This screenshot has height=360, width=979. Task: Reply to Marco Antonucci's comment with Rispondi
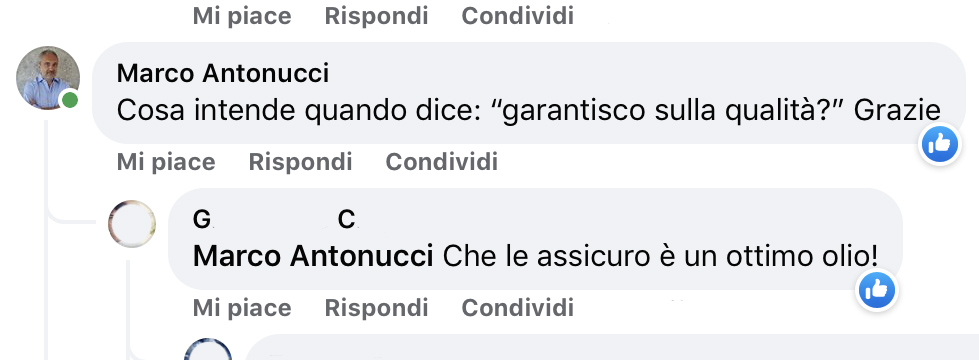(300, 162)
